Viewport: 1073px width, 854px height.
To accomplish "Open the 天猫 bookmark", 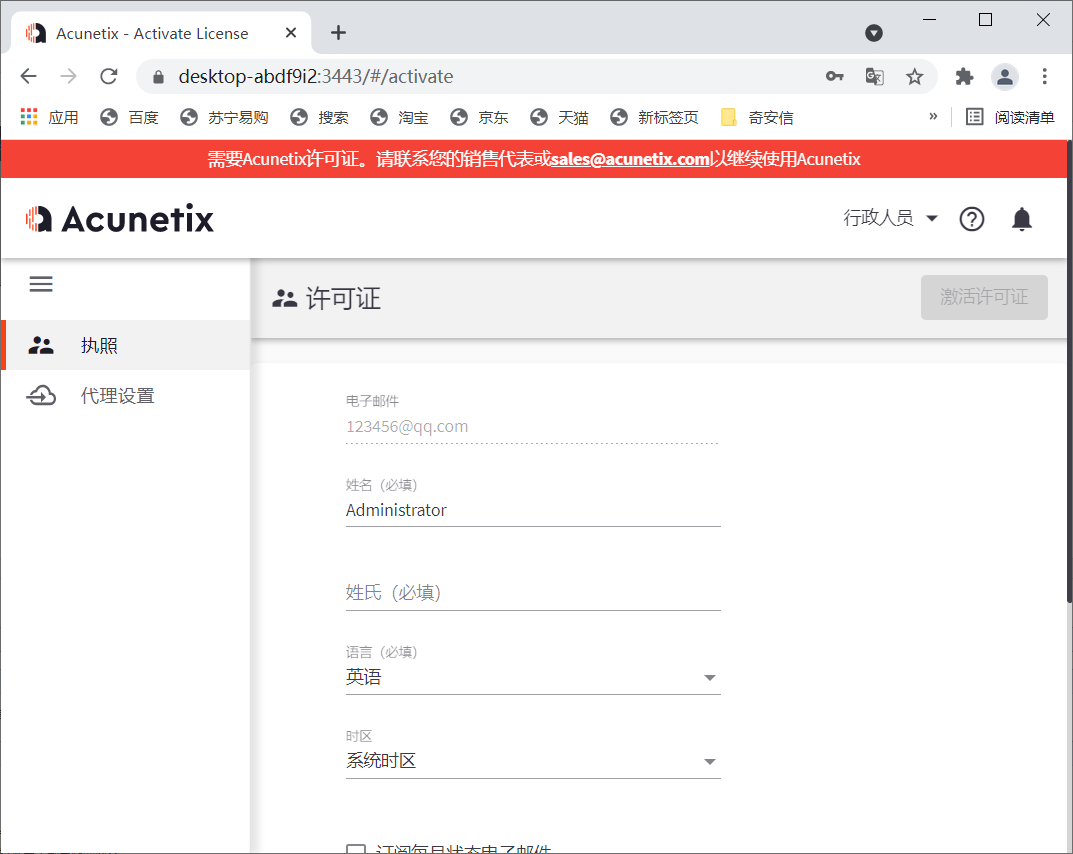I will click(559, 117).
